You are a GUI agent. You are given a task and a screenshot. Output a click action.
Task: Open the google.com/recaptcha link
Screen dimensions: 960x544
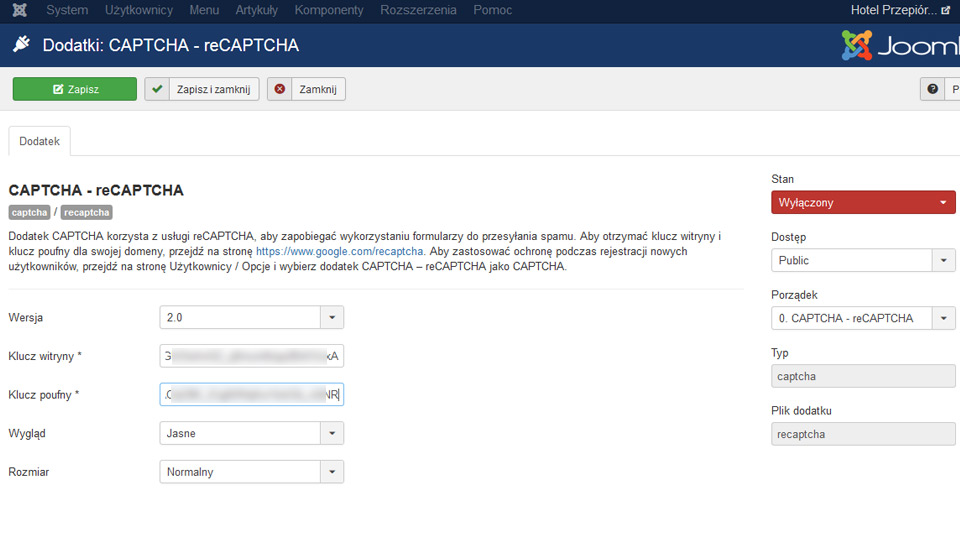(x=340, y=252)
